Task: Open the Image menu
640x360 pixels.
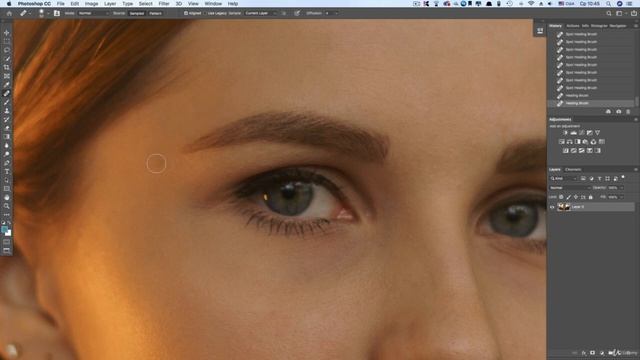Action: pyautogui.click(x=91, y=4)
